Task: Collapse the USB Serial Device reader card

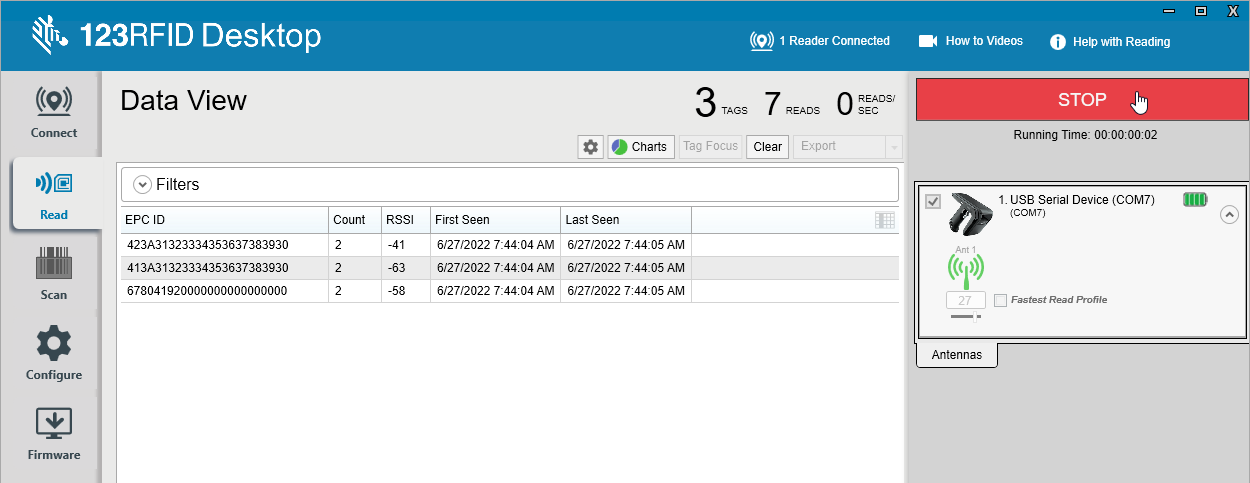Action: [x=1229, y=214]
